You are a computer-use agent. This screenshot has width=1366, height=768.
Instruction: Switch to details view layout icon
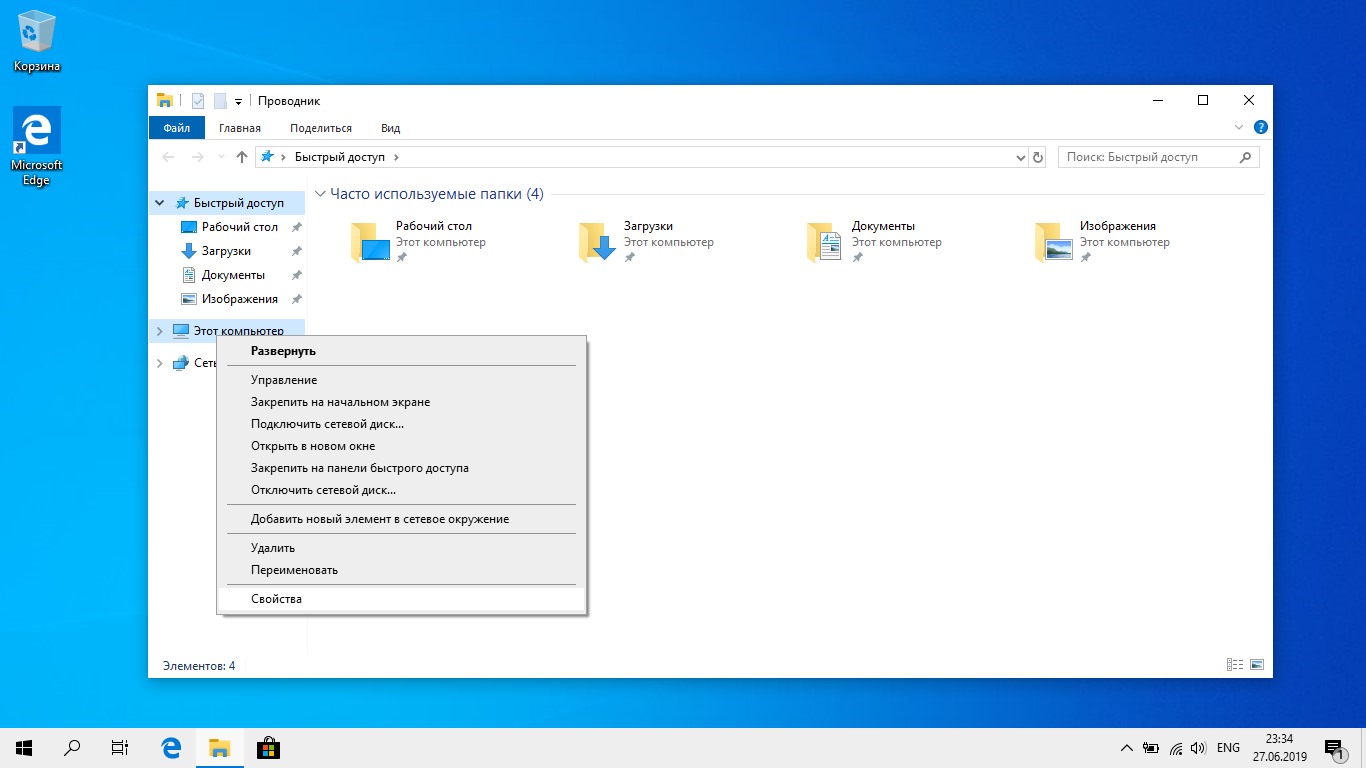click(x=1235, y=665)
